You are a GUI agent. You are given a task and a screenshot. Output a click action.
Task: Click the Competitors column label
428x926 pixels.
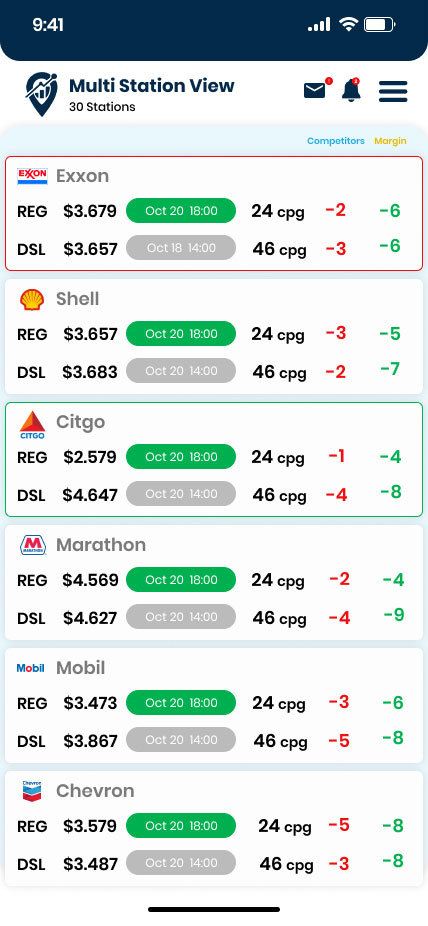336,141
